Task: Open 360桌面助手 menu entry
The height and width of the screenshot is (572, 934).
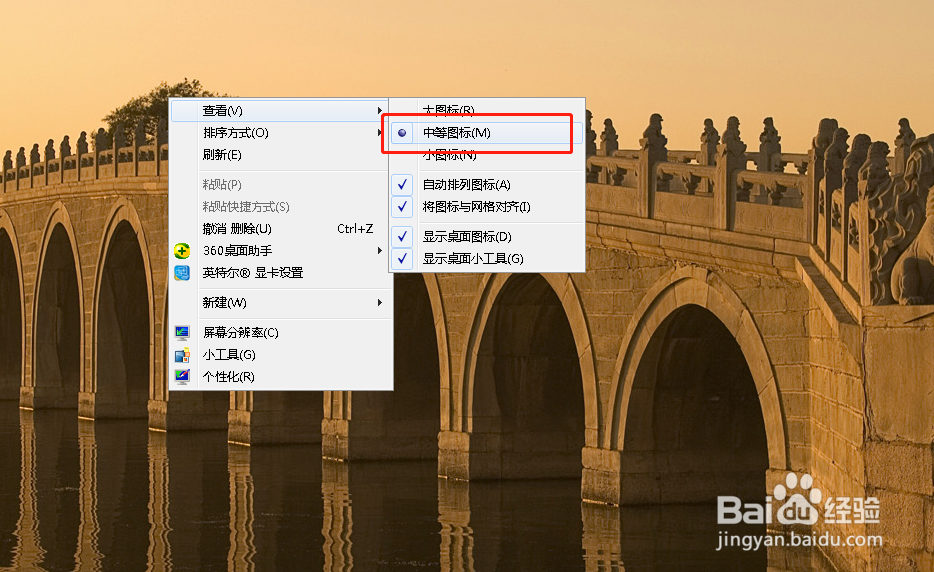Action: [280, 251]
